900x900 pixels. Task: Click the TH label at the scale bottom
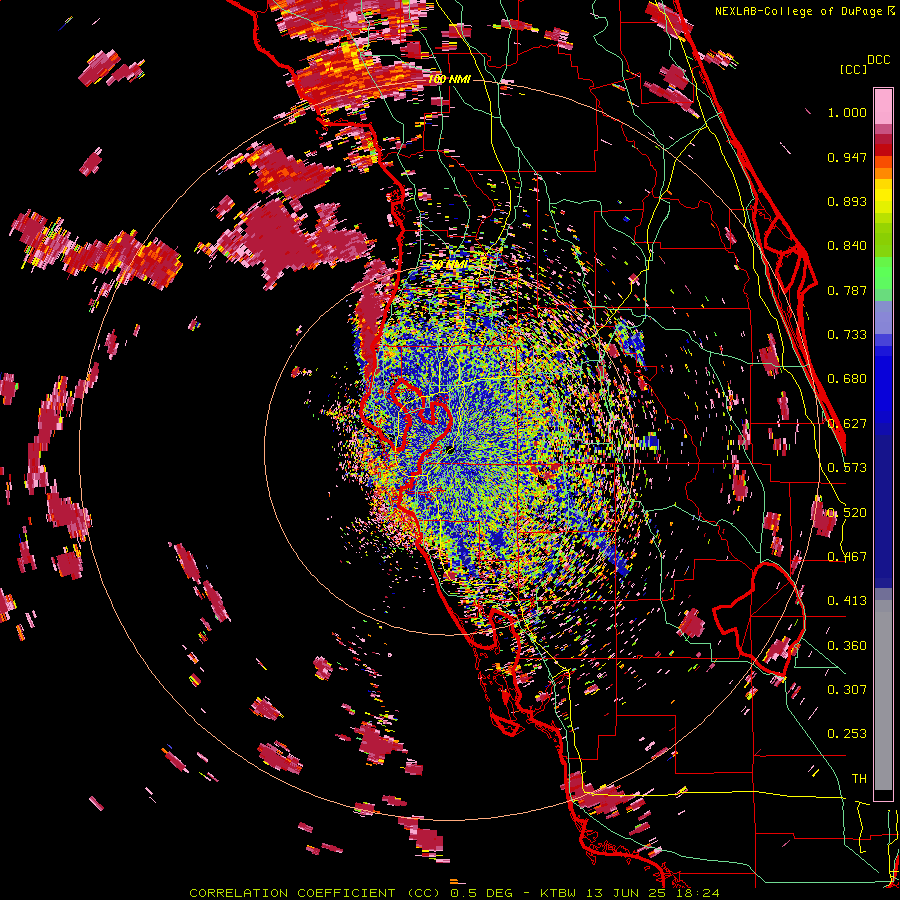pos(859,779)
